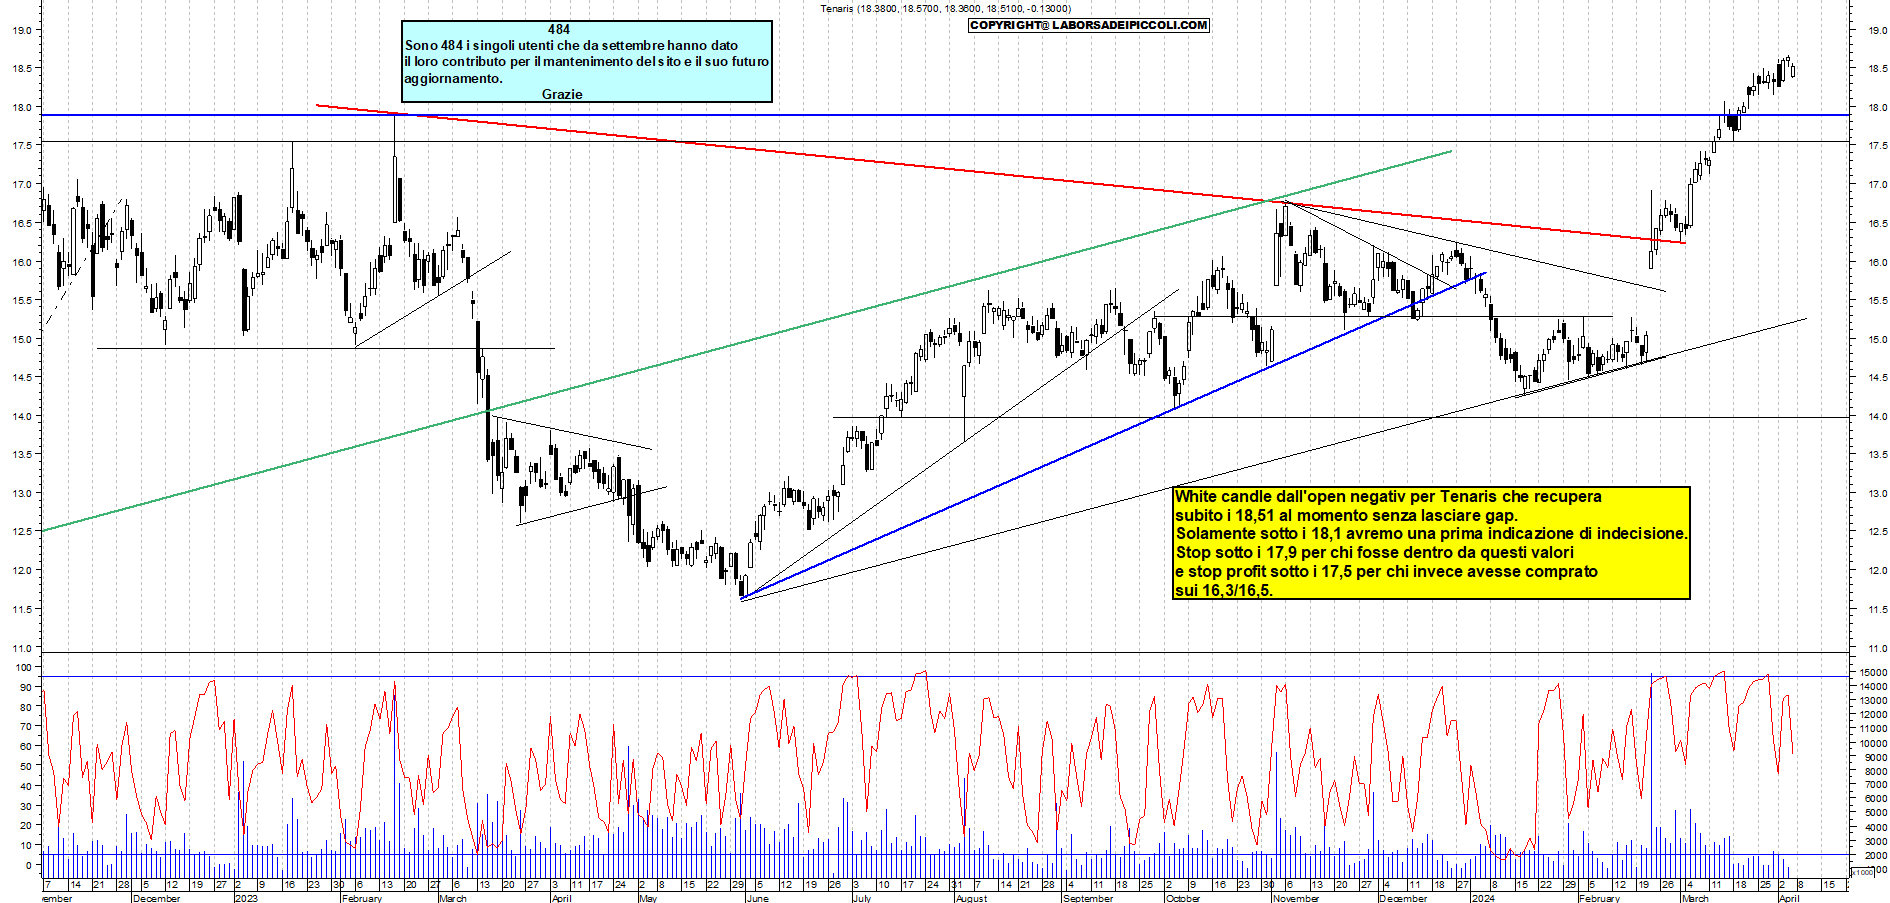Click the 15.5 label on the right price axis

click(1877, 301)
